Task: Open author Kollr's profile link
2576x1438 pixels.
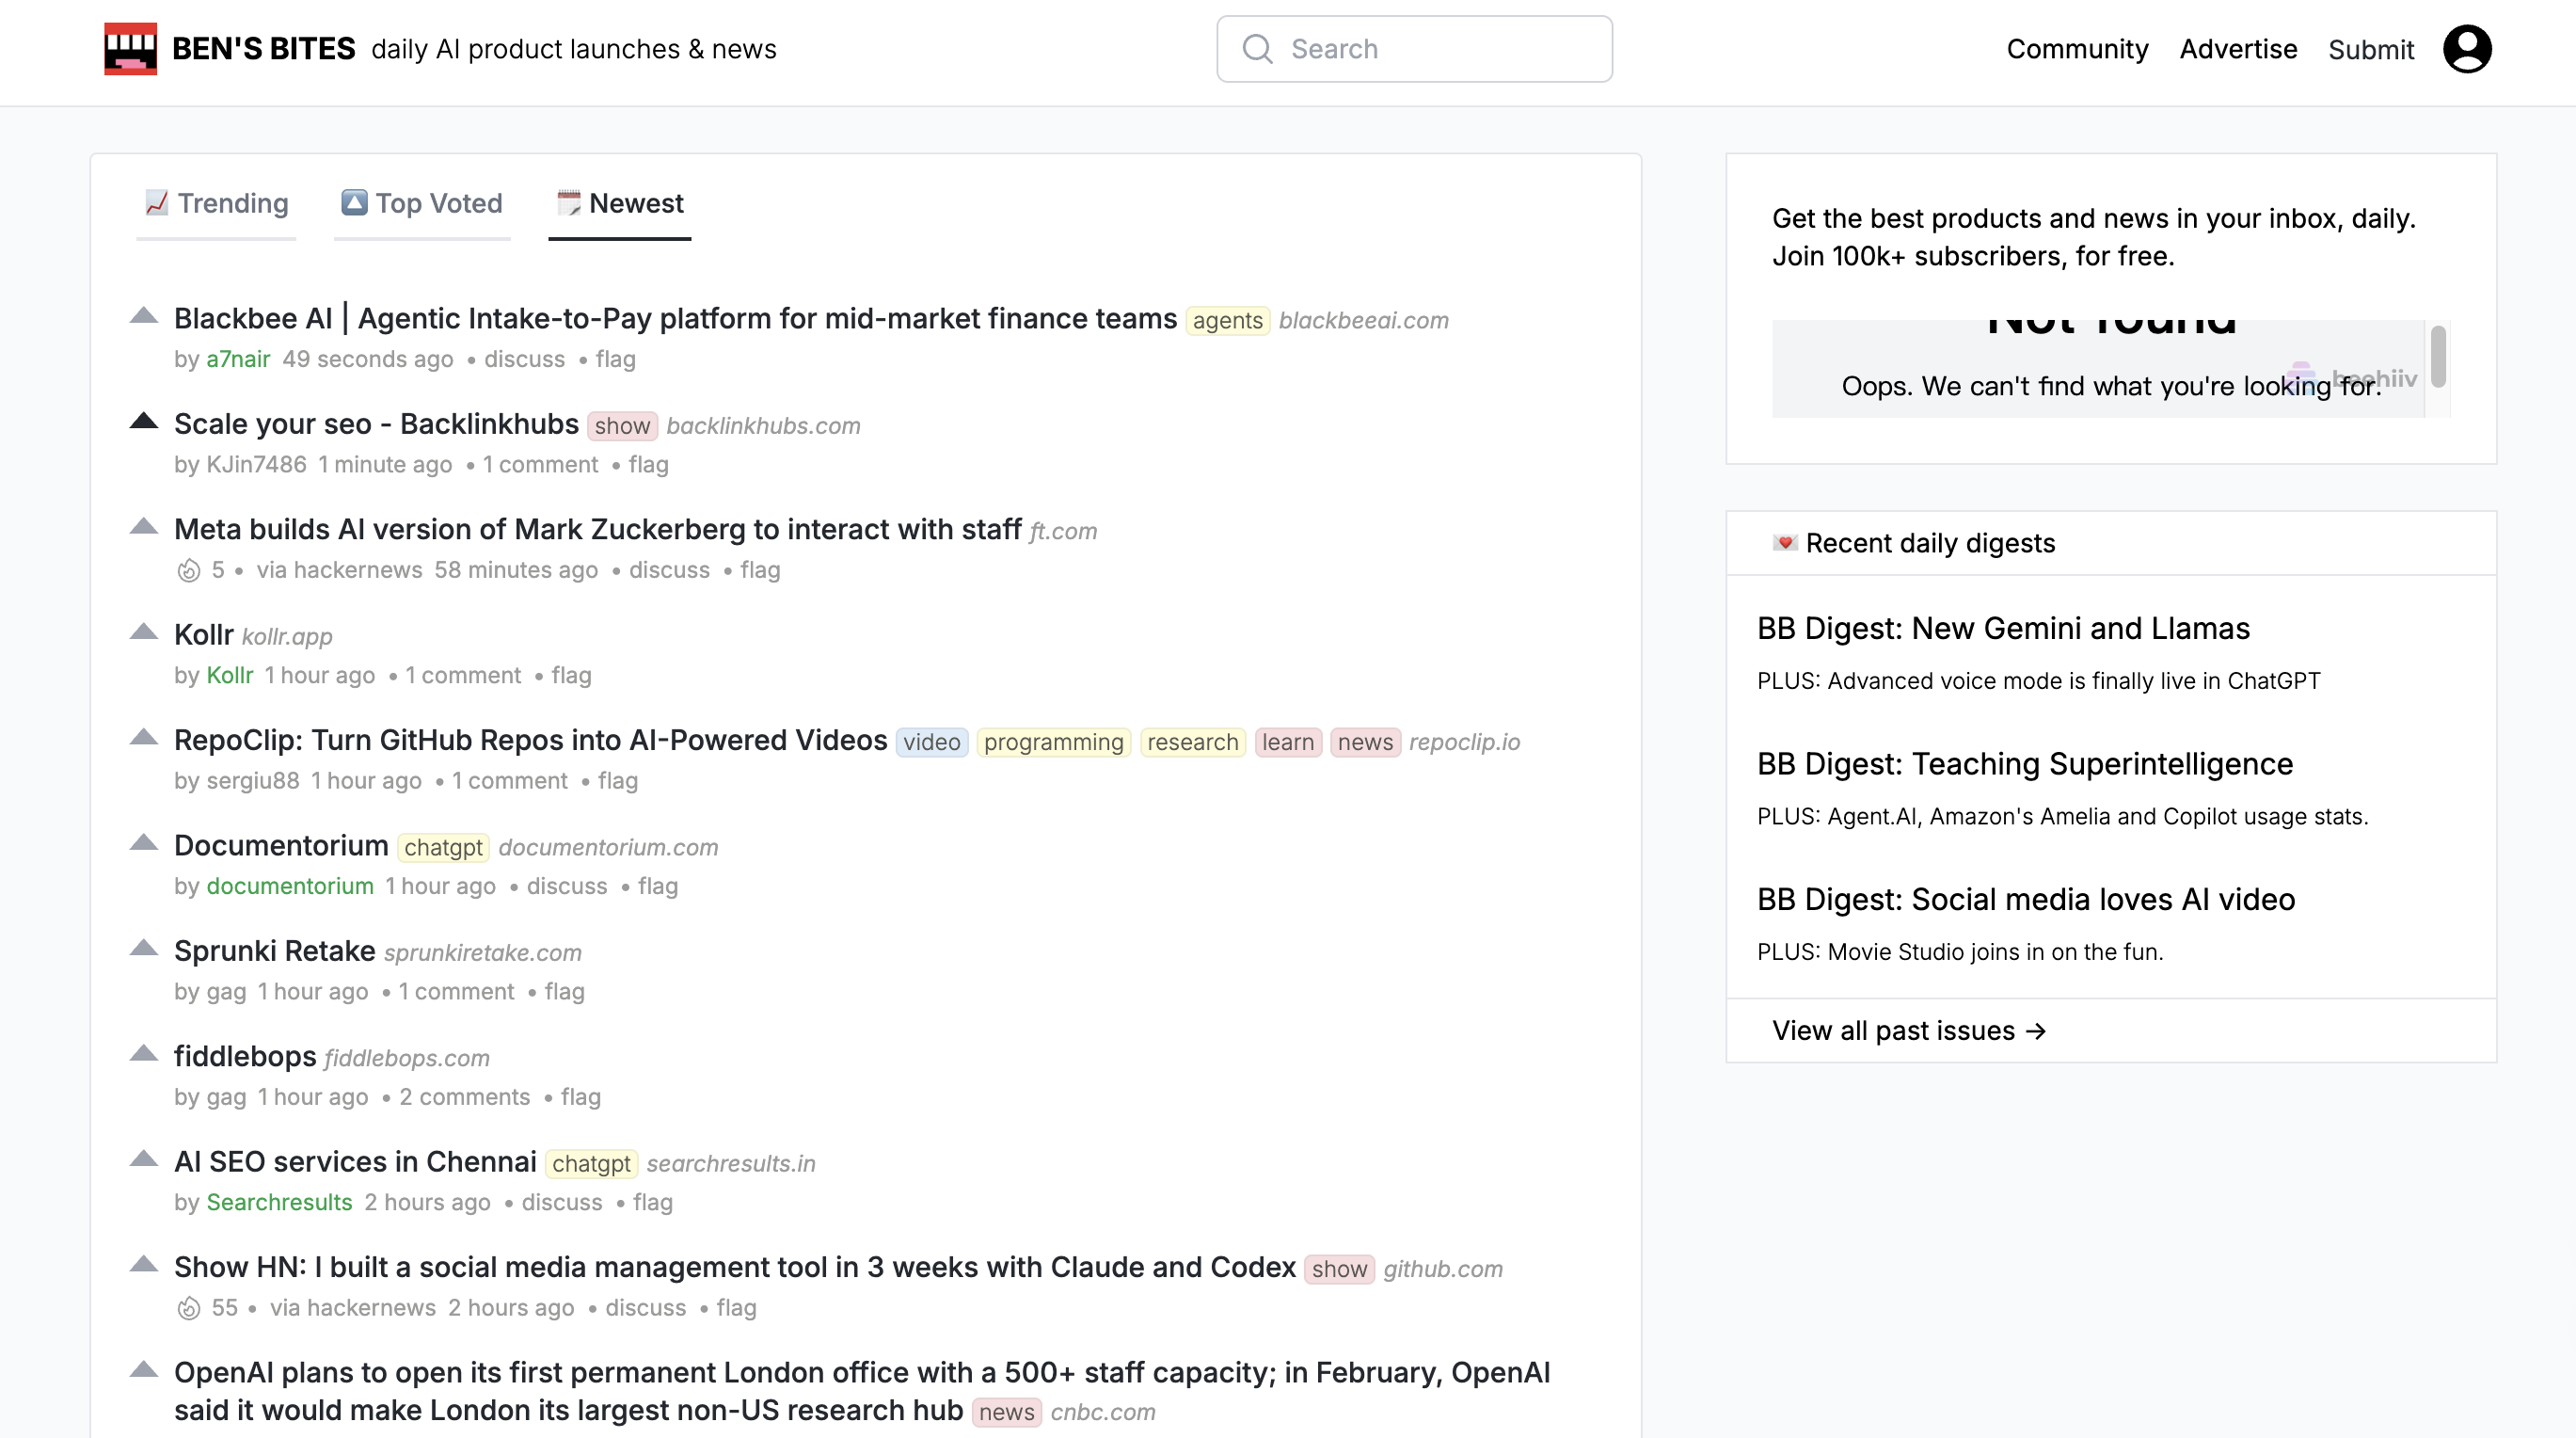Action: click(230, 675)
